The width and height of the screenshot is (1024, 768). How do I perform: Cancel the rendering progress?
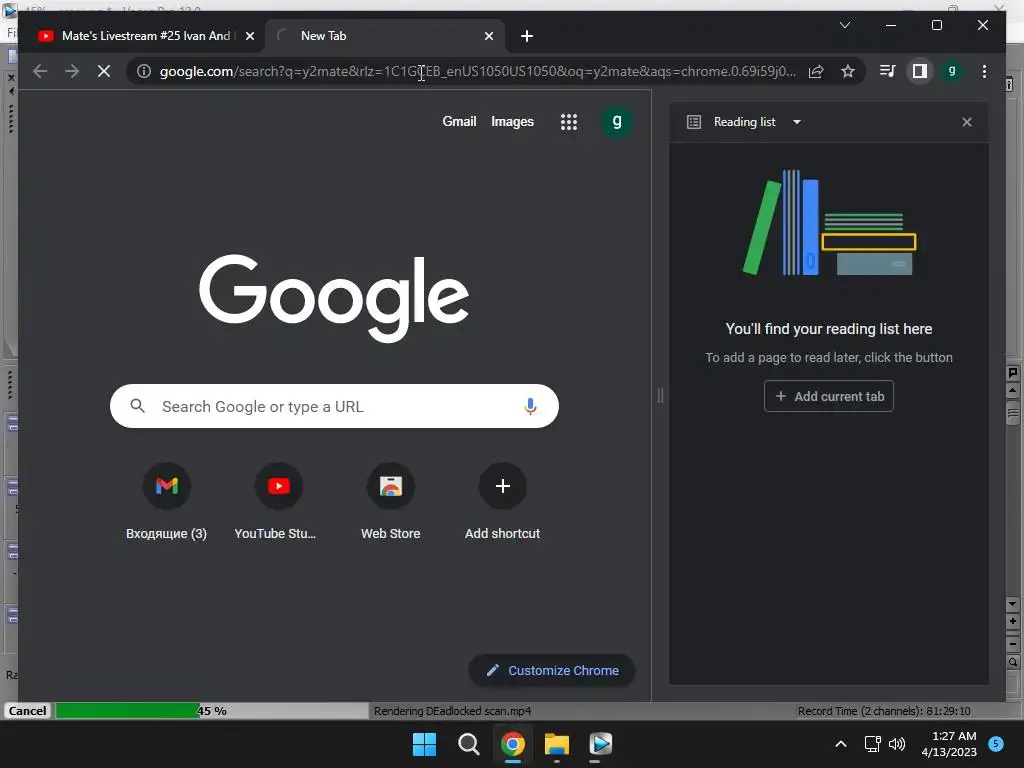(x=27, y=711)
